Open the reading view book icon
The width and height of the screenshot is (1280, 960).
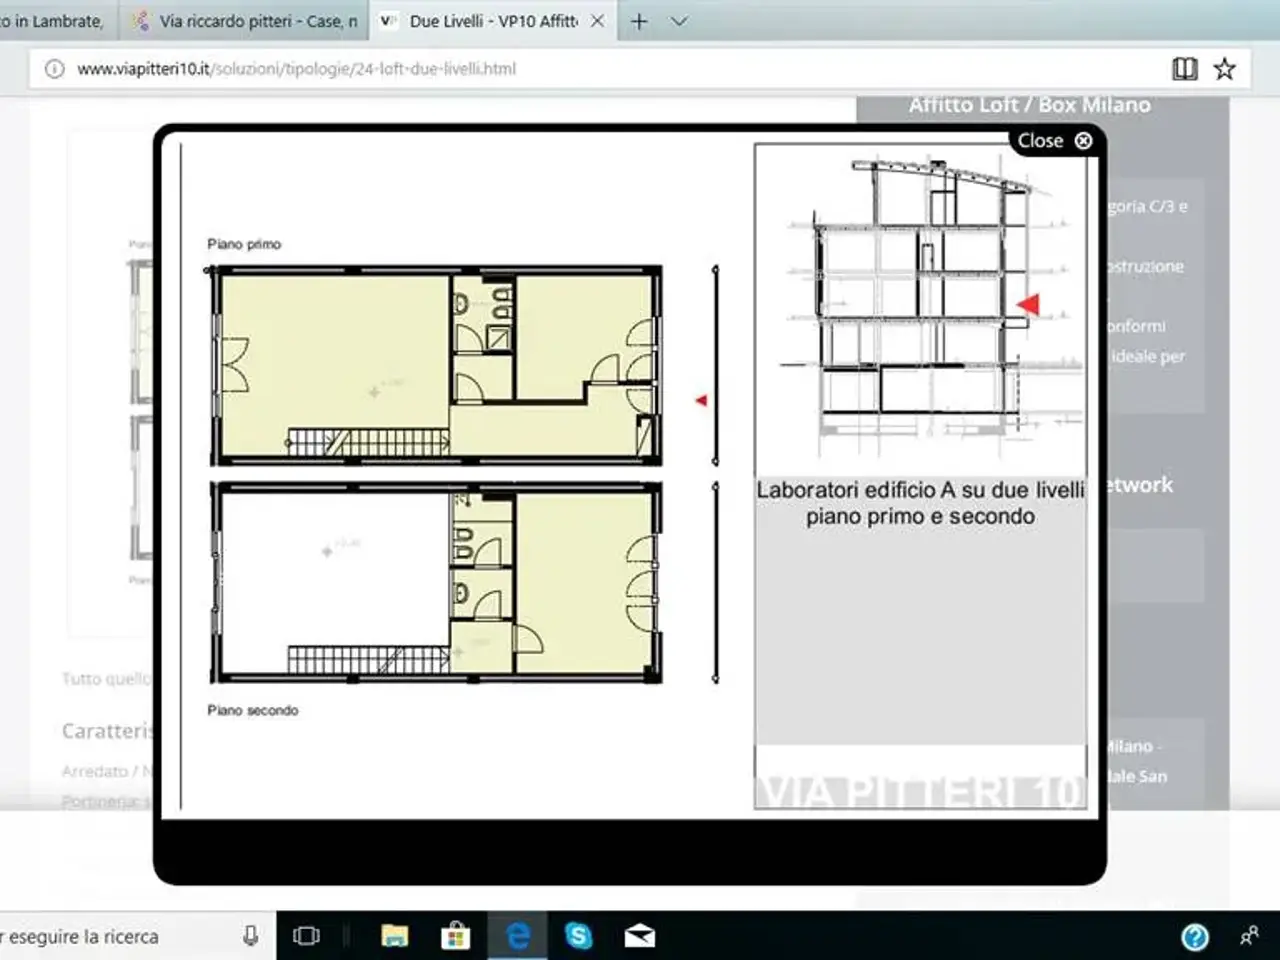coord(1184,69)
